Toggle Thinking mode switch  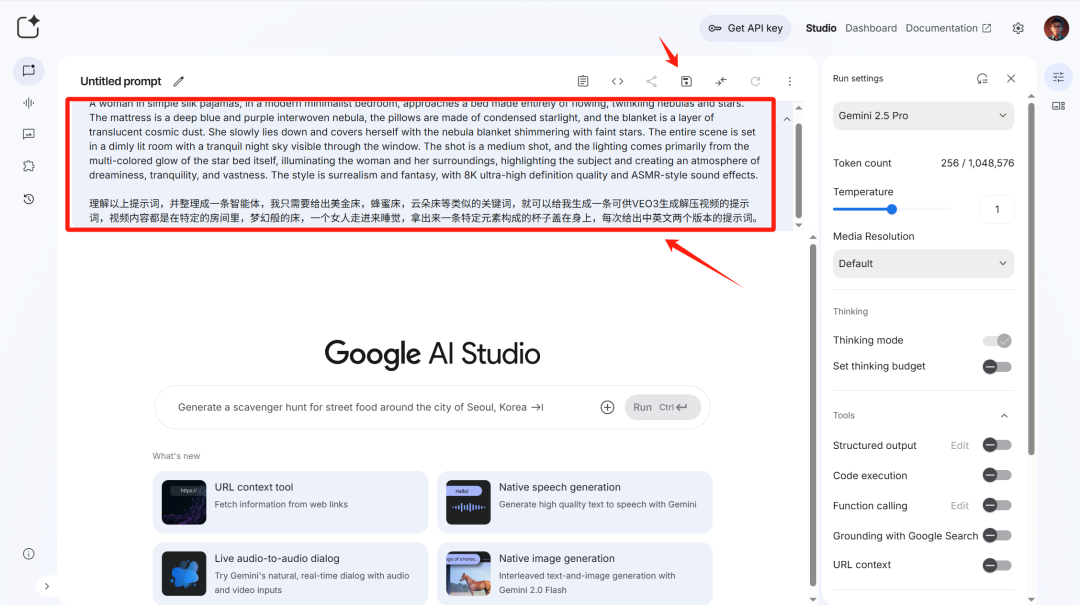point(997,340)
